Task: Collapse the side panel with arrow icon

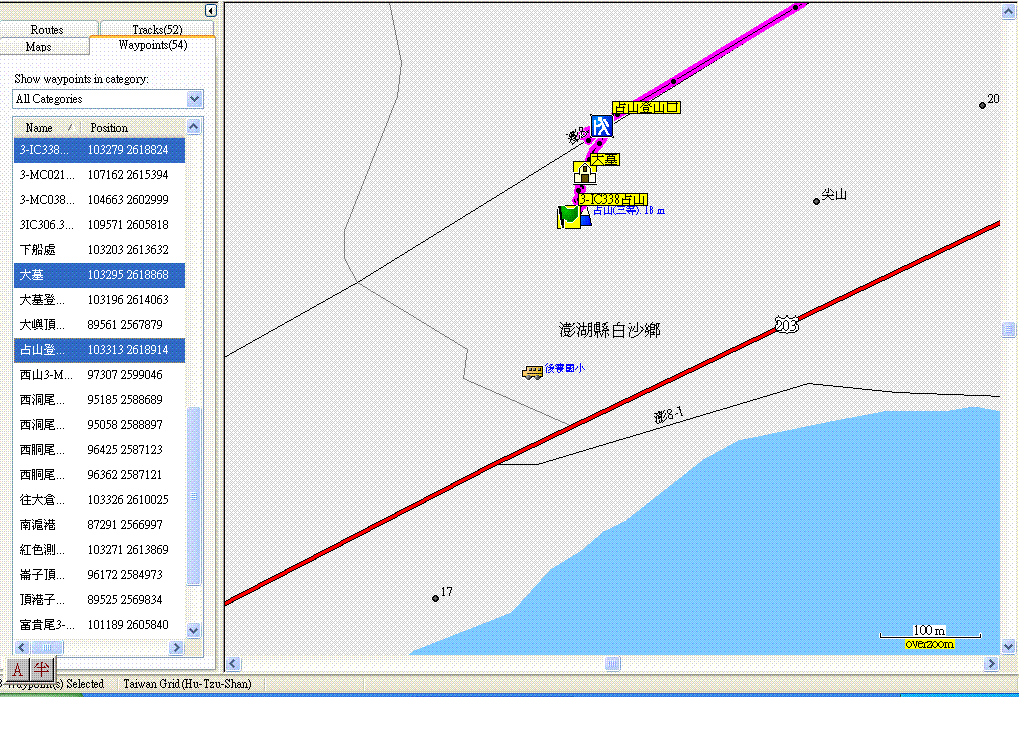Action: (210, 10)
